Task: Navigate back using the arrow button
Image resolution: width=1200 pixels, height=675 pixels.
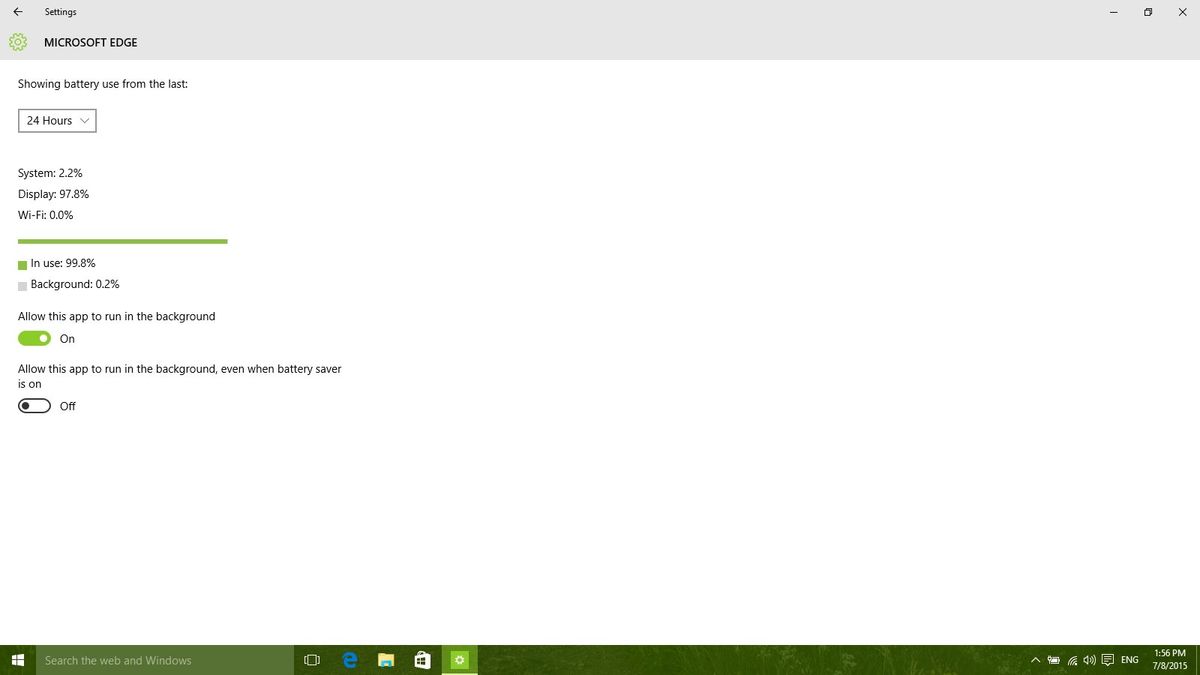Action: tap(18, 12)
